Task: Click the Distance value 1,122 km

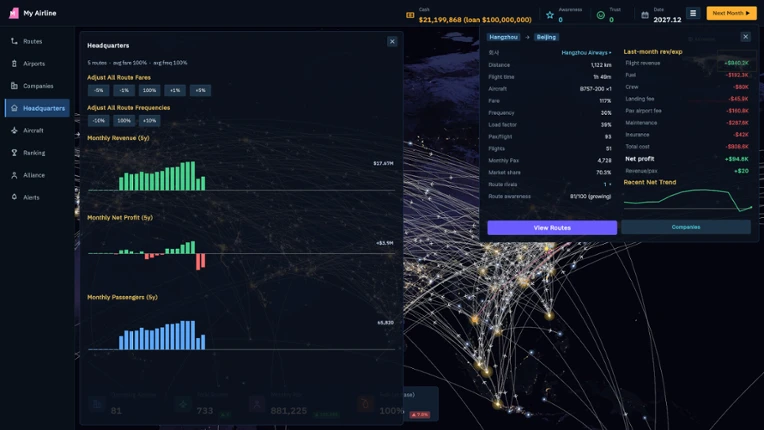Action: click(601, 65)
